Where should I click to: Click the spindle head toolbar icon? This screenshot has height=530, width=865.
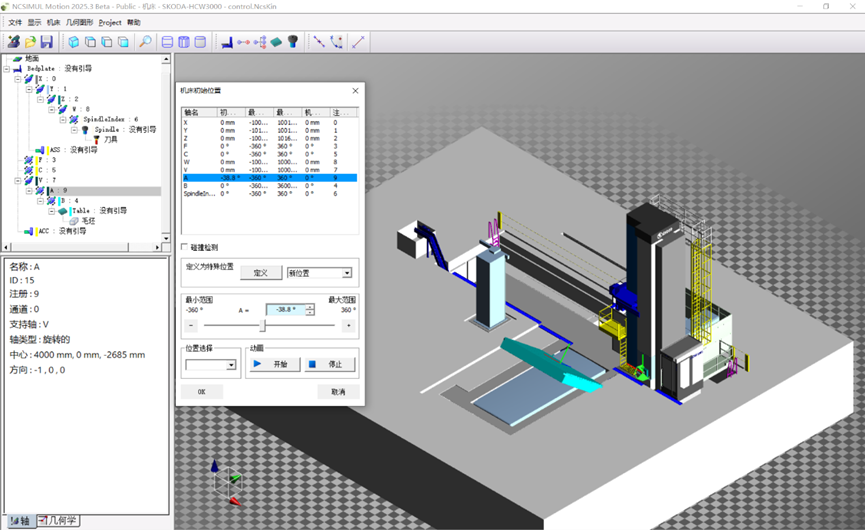(293, 42)
